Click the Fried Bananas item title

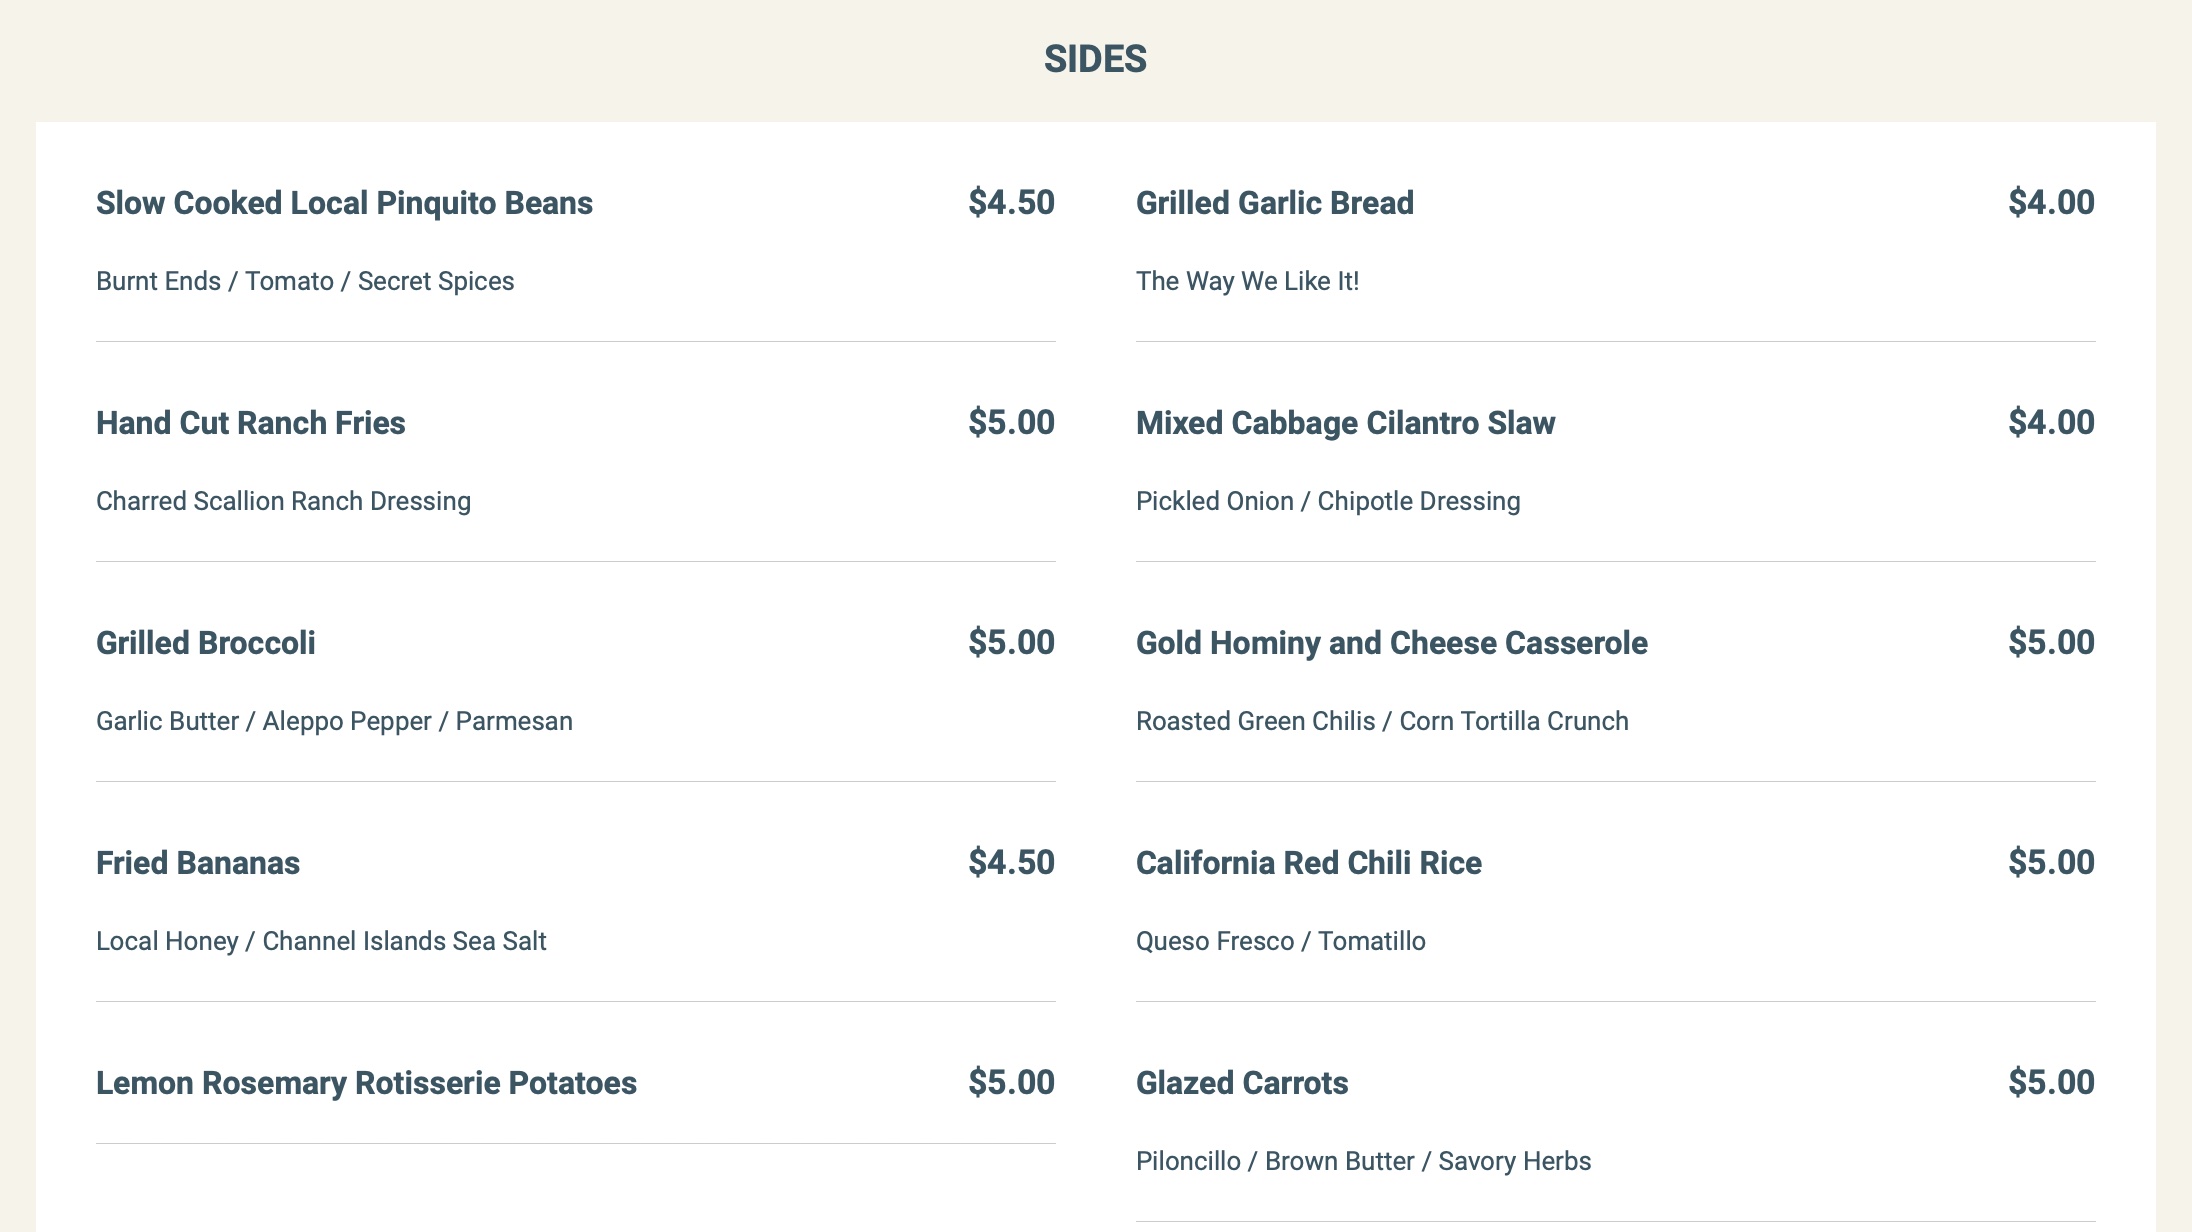coord(197,863)
